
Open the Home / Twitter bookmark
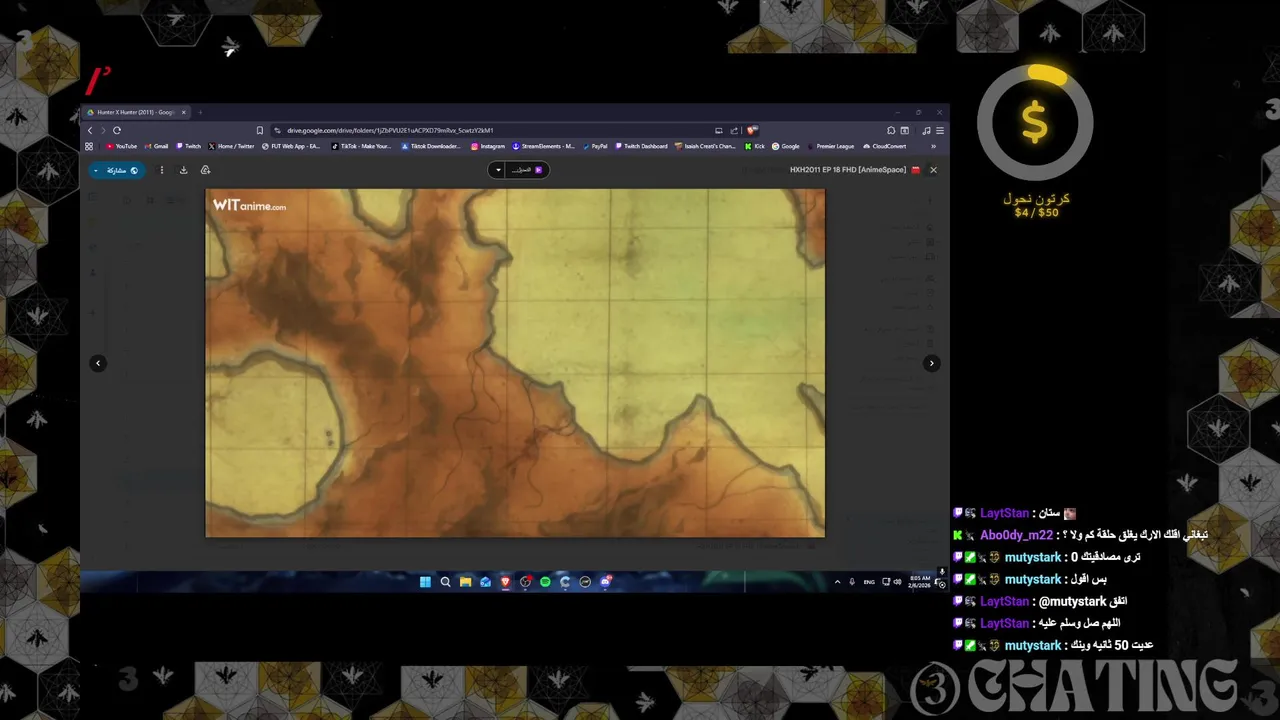click(231, 146)
